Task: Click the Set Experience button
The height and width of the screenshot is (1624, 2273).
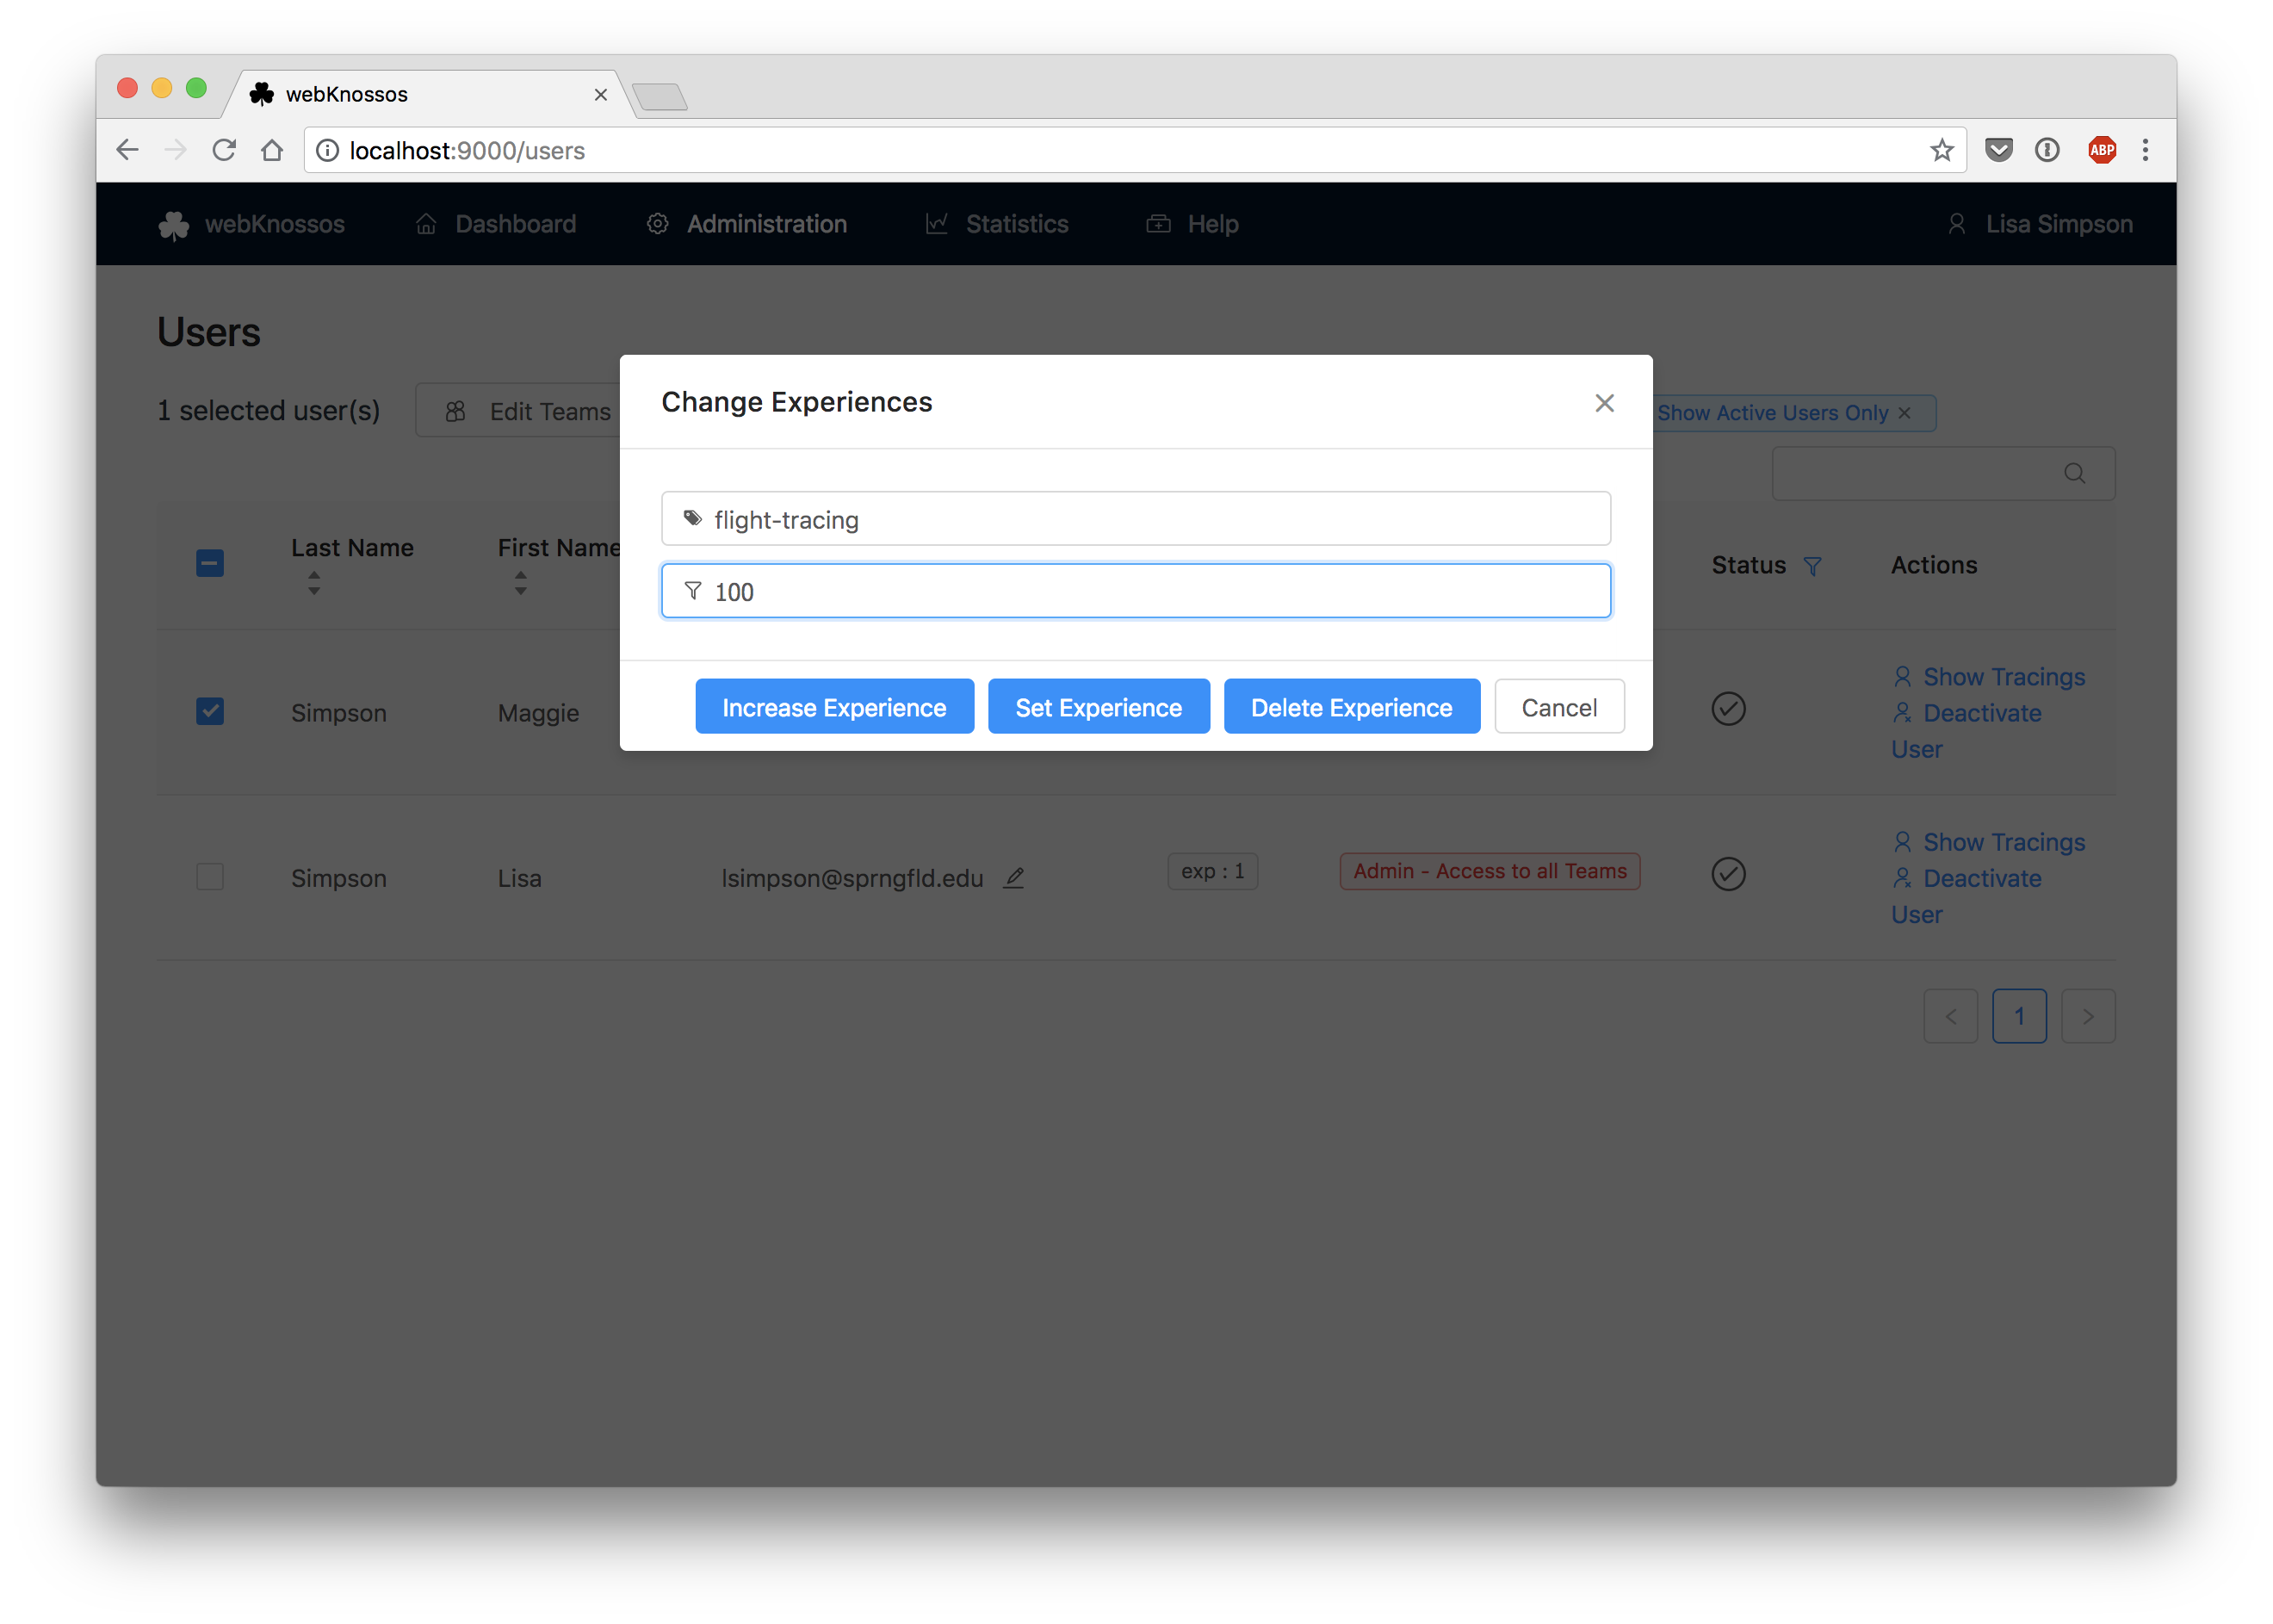Action: 1098,707
